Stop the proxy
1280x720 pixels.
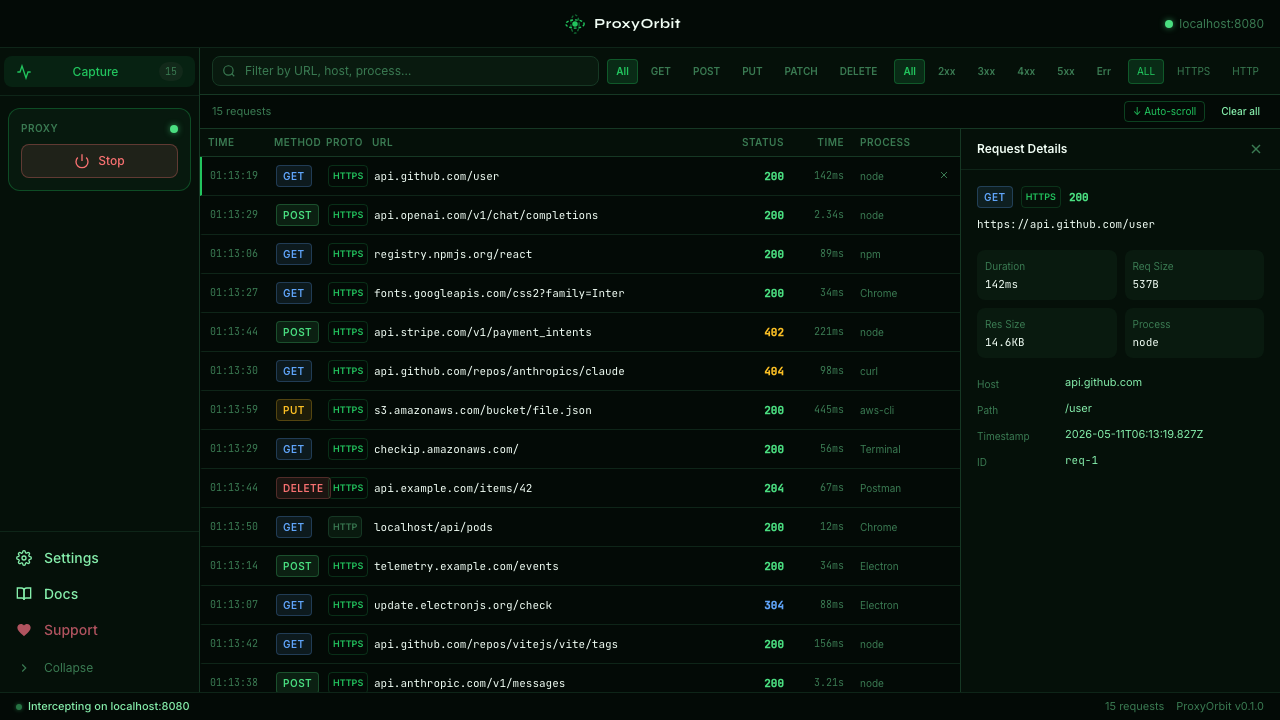pos(99,161)
